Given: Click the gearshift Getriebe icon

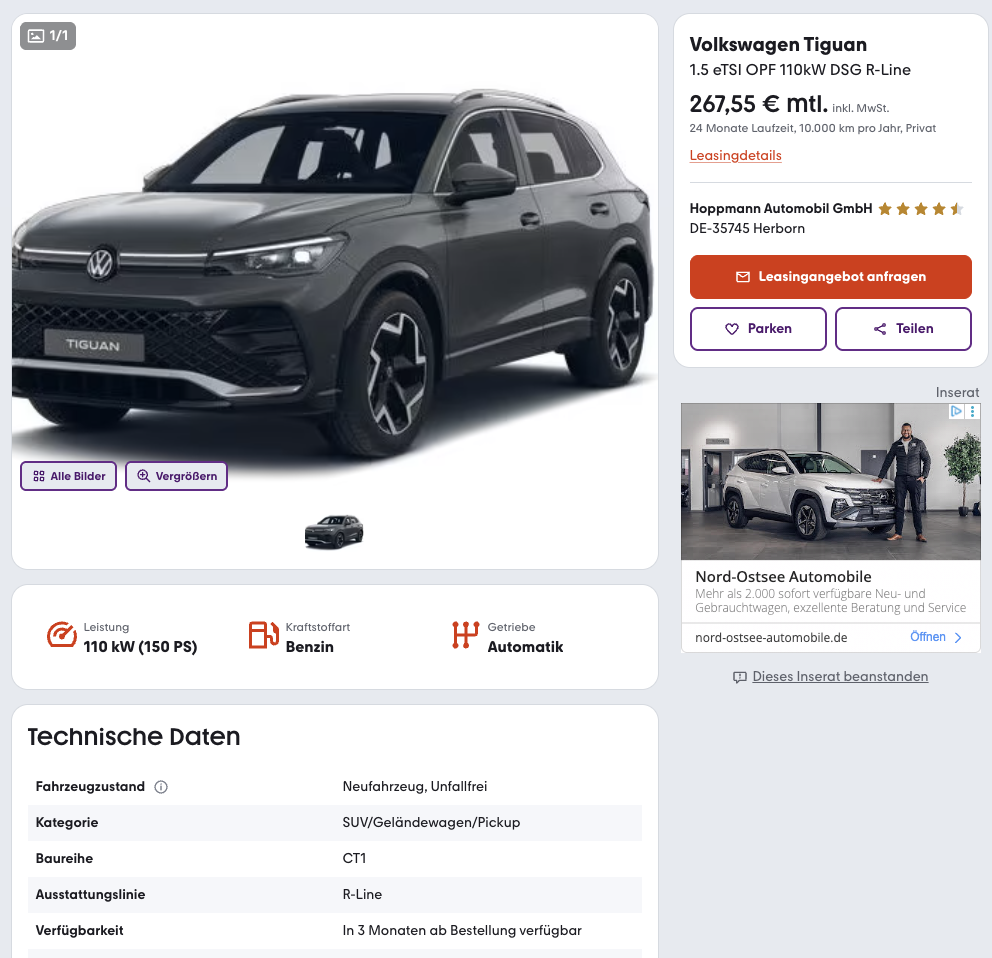Looking at the screenshot, I should [x=465, y=635].
